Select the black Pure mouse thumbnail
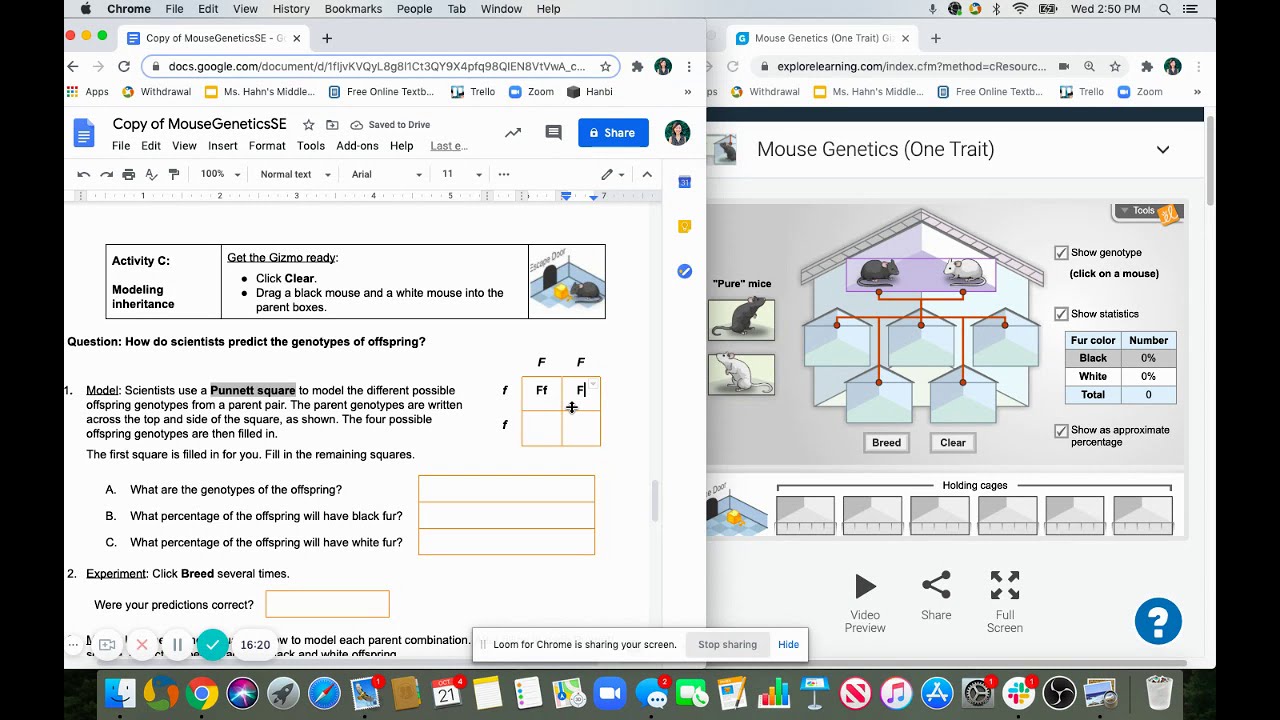Screen dimensions: 1280x720 [741, 320]
